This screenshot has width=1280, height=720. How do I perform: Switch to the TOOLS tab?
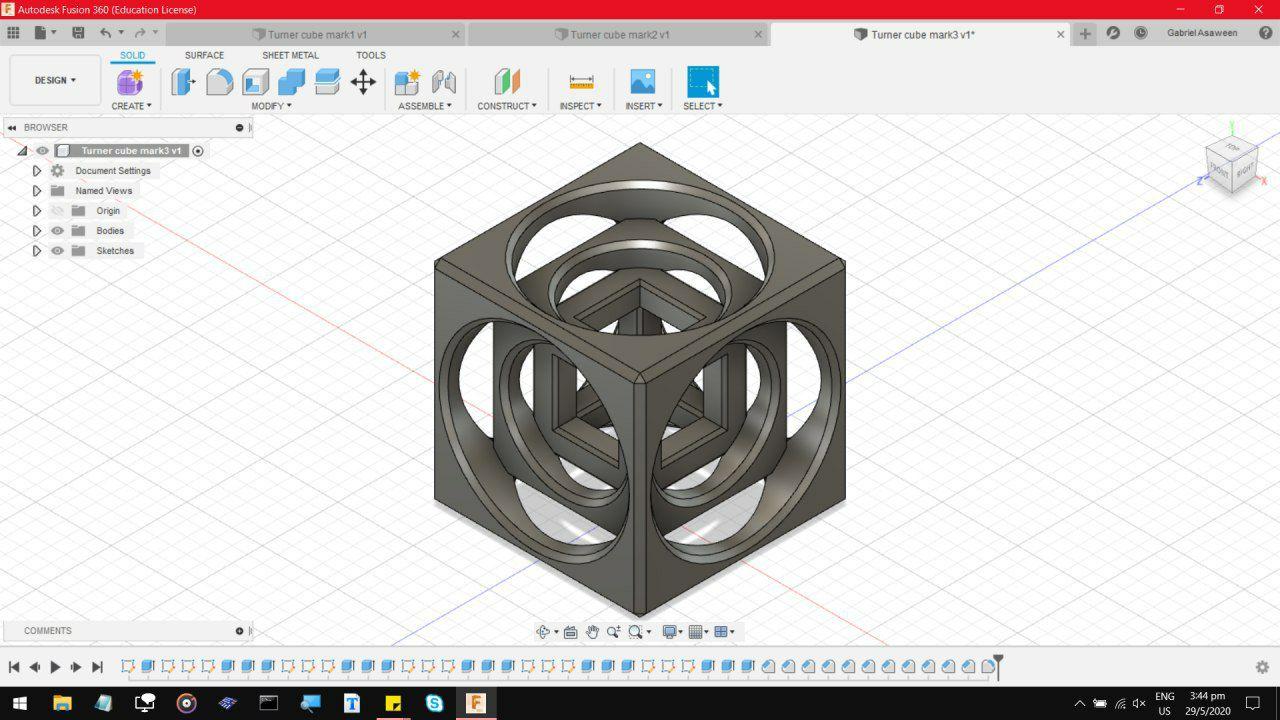370,56
